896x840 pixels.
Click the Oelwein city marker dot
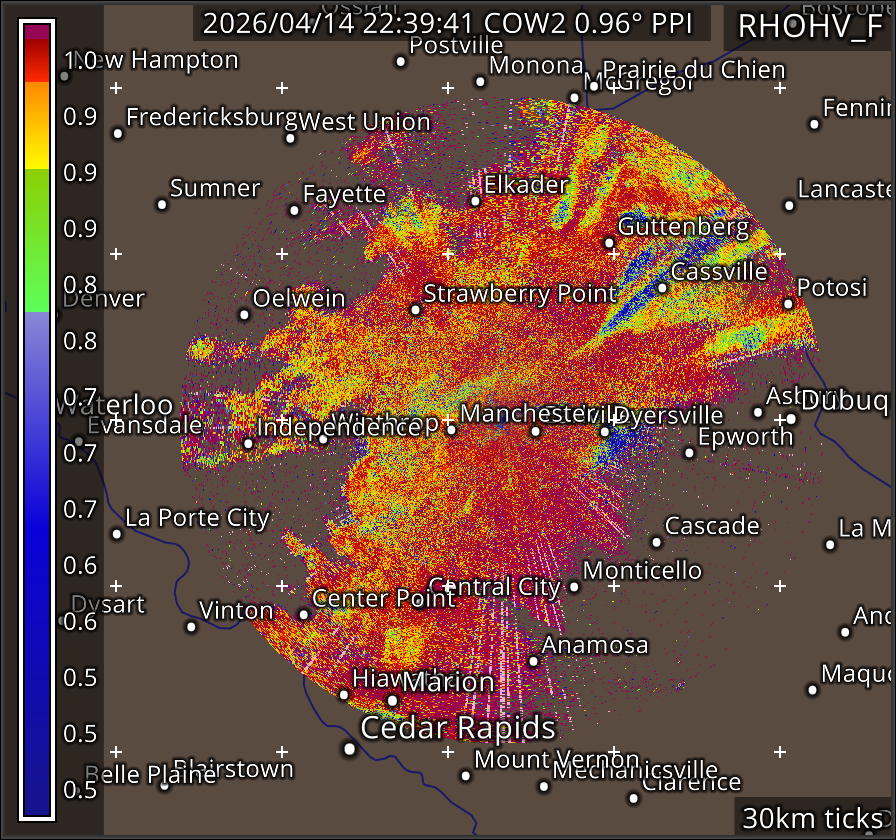[244, 315]
